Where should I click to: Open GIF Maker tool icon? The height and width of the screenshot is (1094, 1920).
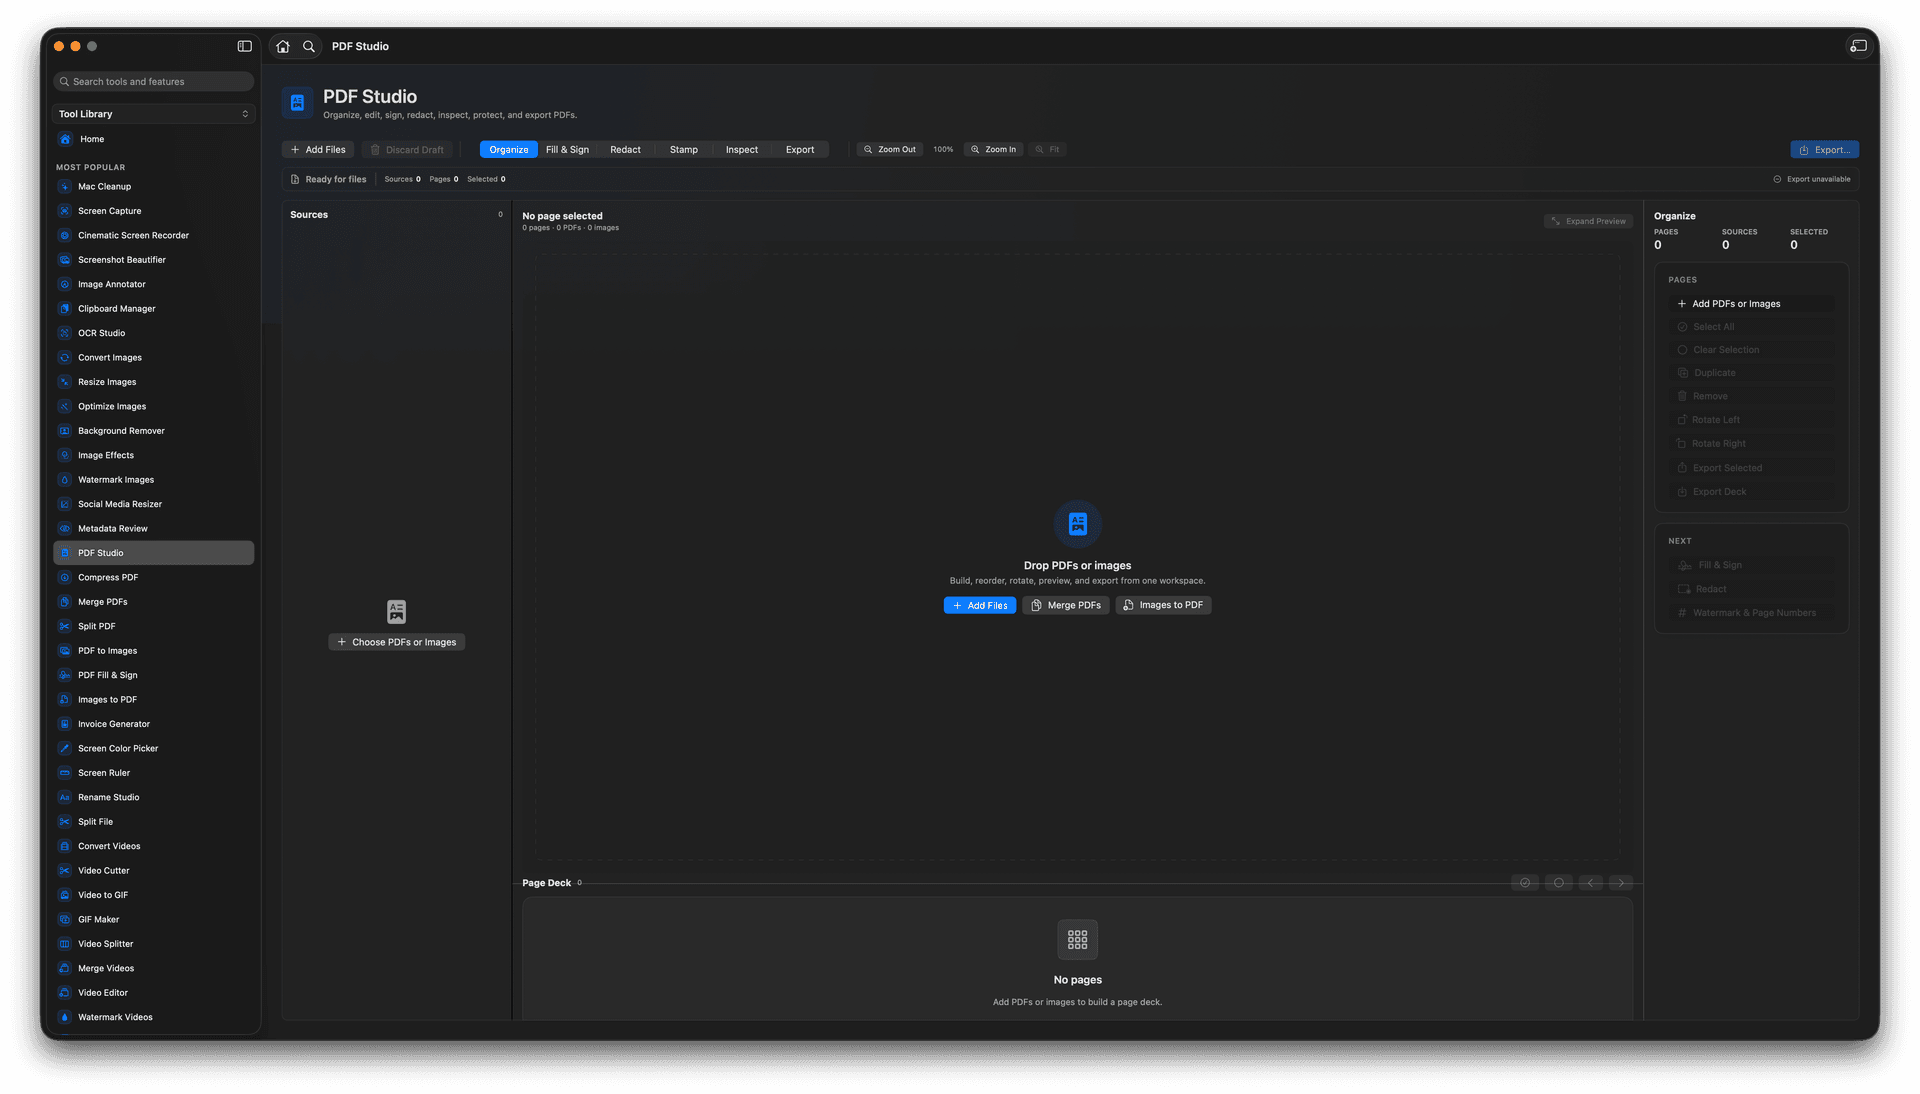tap(65, 919)
